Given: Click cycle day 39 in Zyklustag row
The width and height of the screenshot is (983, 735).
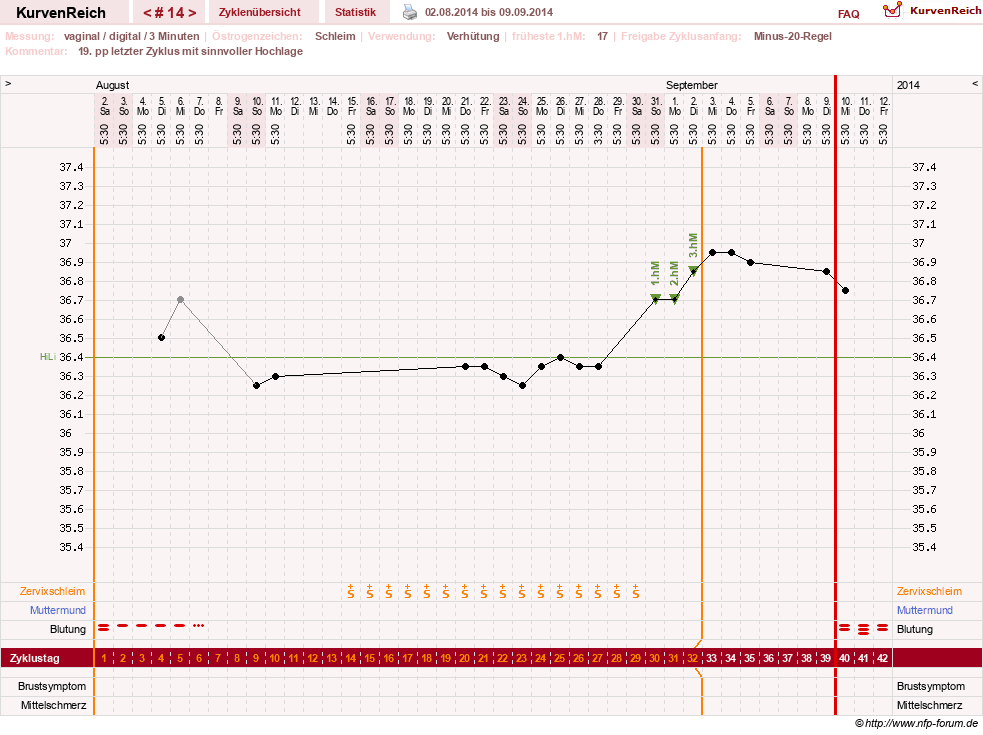Looking at the screenshot, I should (x=825, y=658).
